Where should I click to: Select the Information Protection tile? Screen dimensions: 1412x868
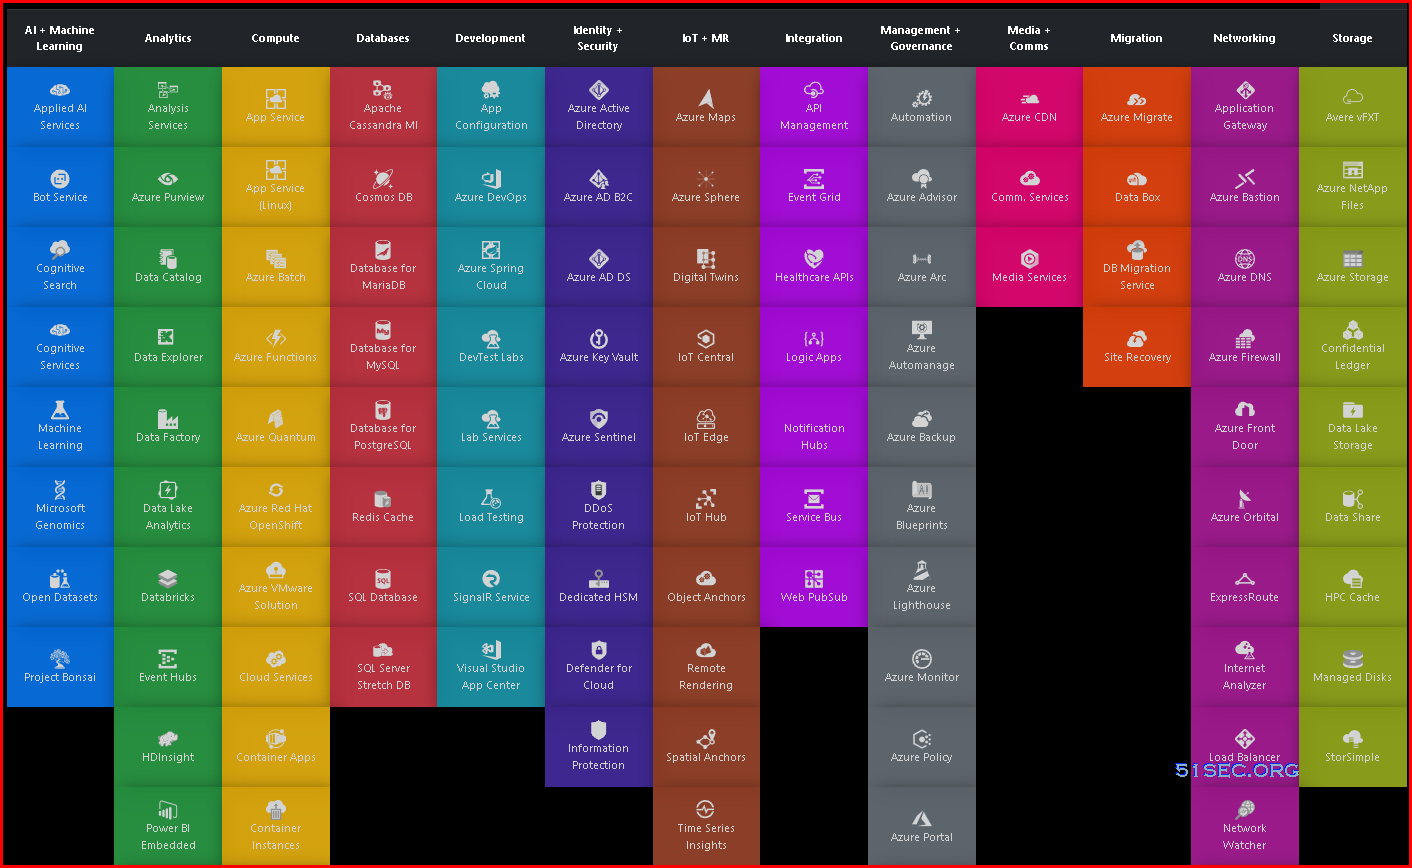pyautogui.click(x=599, y=747)
